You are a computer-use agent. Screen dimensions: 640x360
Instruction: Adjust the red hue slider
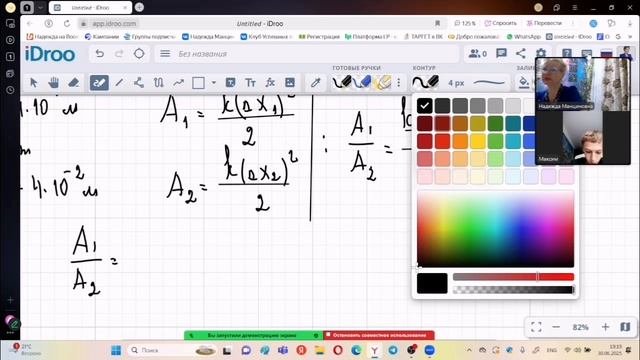tap(513, 277)
